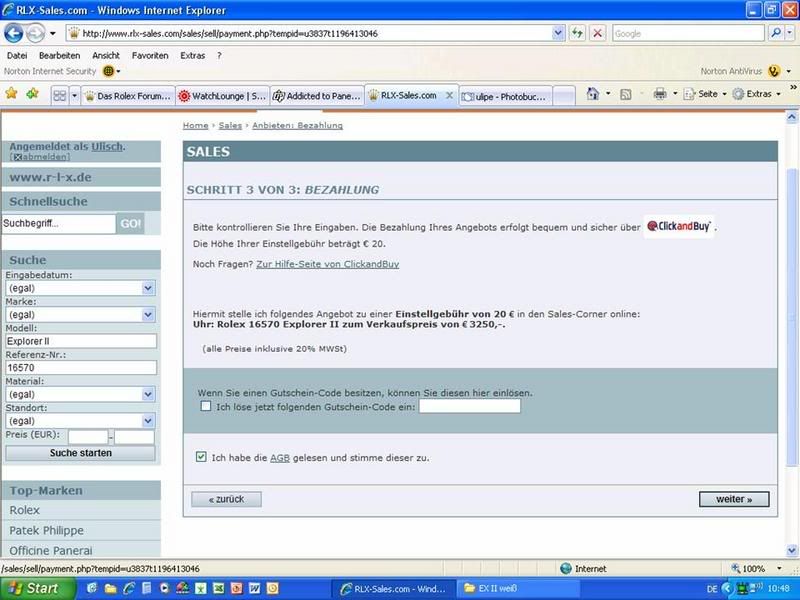Viewport: 800px width, 600px height.
Task: Launch the Word icon in Quick Launch
Action: [x=255, y=589]
